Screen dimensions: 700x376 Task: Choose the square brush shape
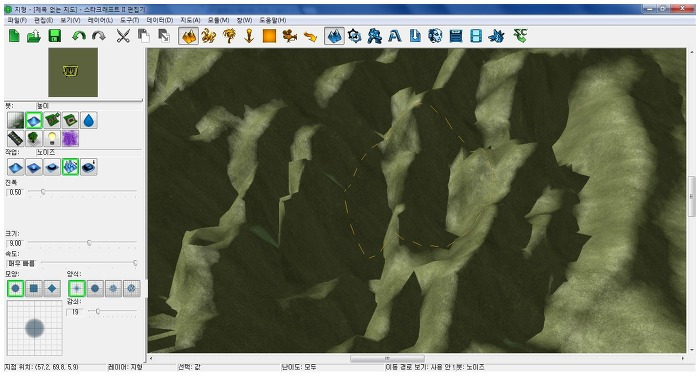(x=34, y=288)
